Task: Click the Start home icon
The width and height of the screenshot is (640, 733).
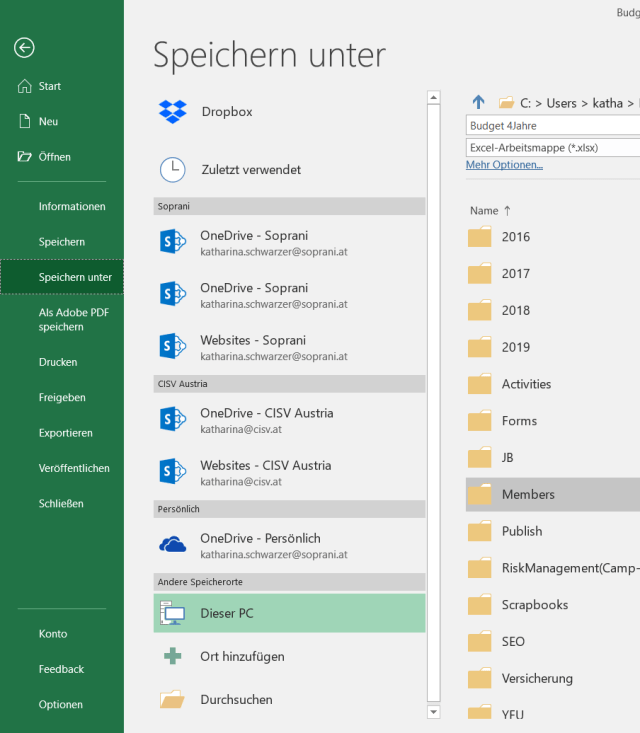Action: click(x=24, y=86)
